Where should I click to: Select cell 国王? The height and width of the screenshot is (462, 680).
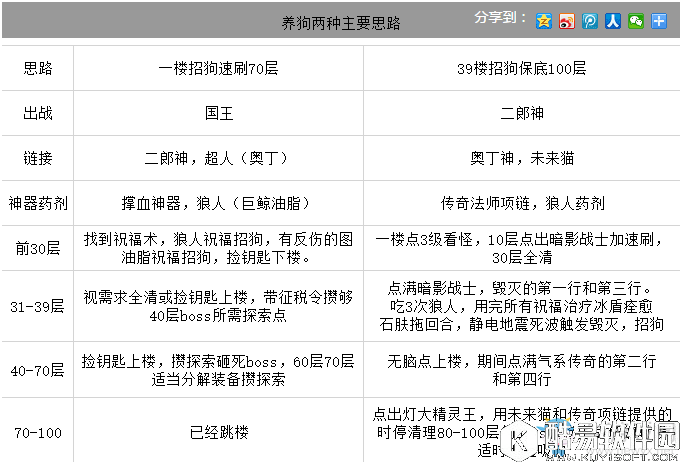[219, 113]
